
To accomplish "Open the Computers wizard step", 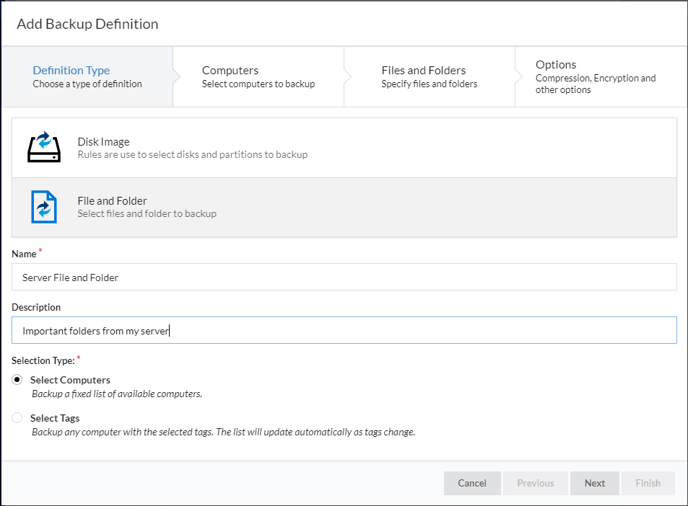I will (258, 77).
